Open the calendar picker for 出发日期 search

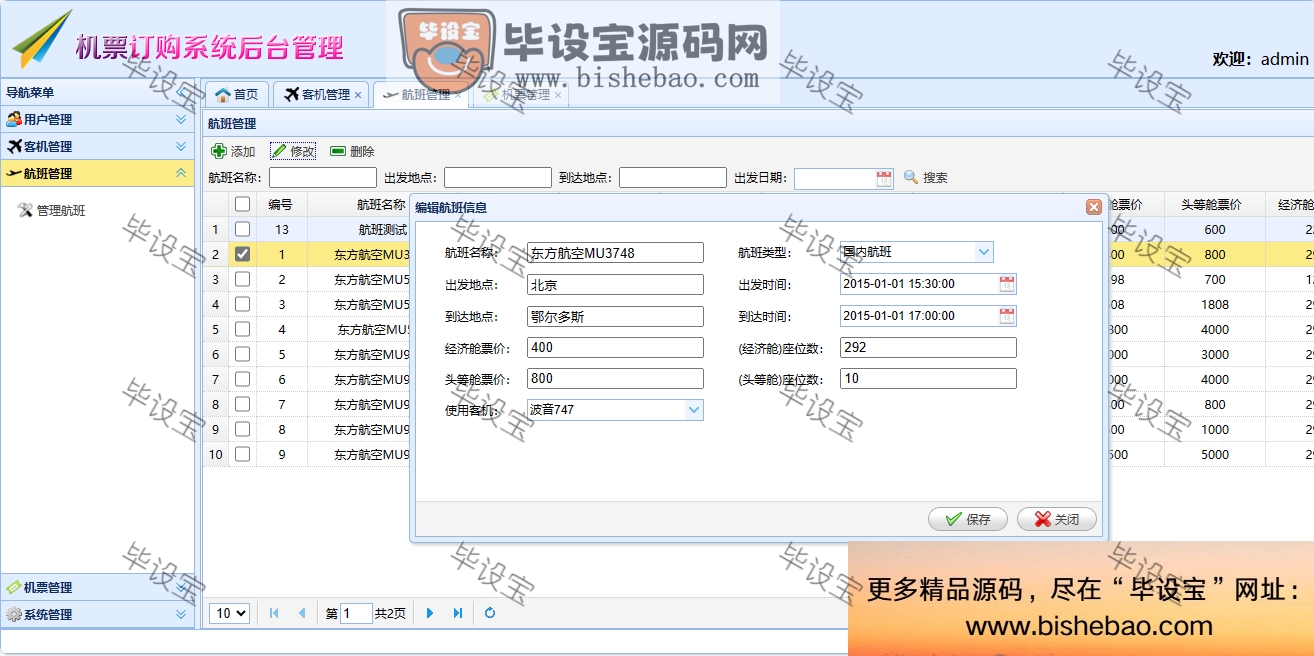(884, 178)
